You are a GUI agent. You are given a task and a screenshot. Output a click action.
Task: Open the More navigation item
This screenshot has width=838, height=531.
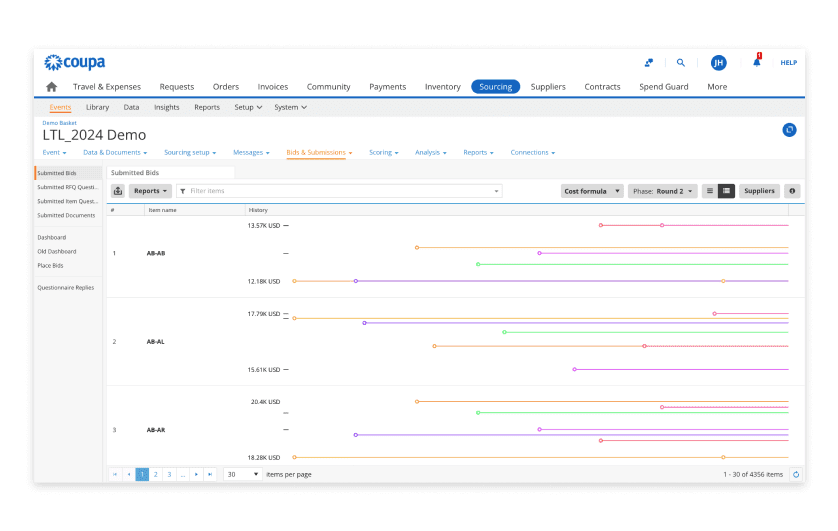point(717,87)
